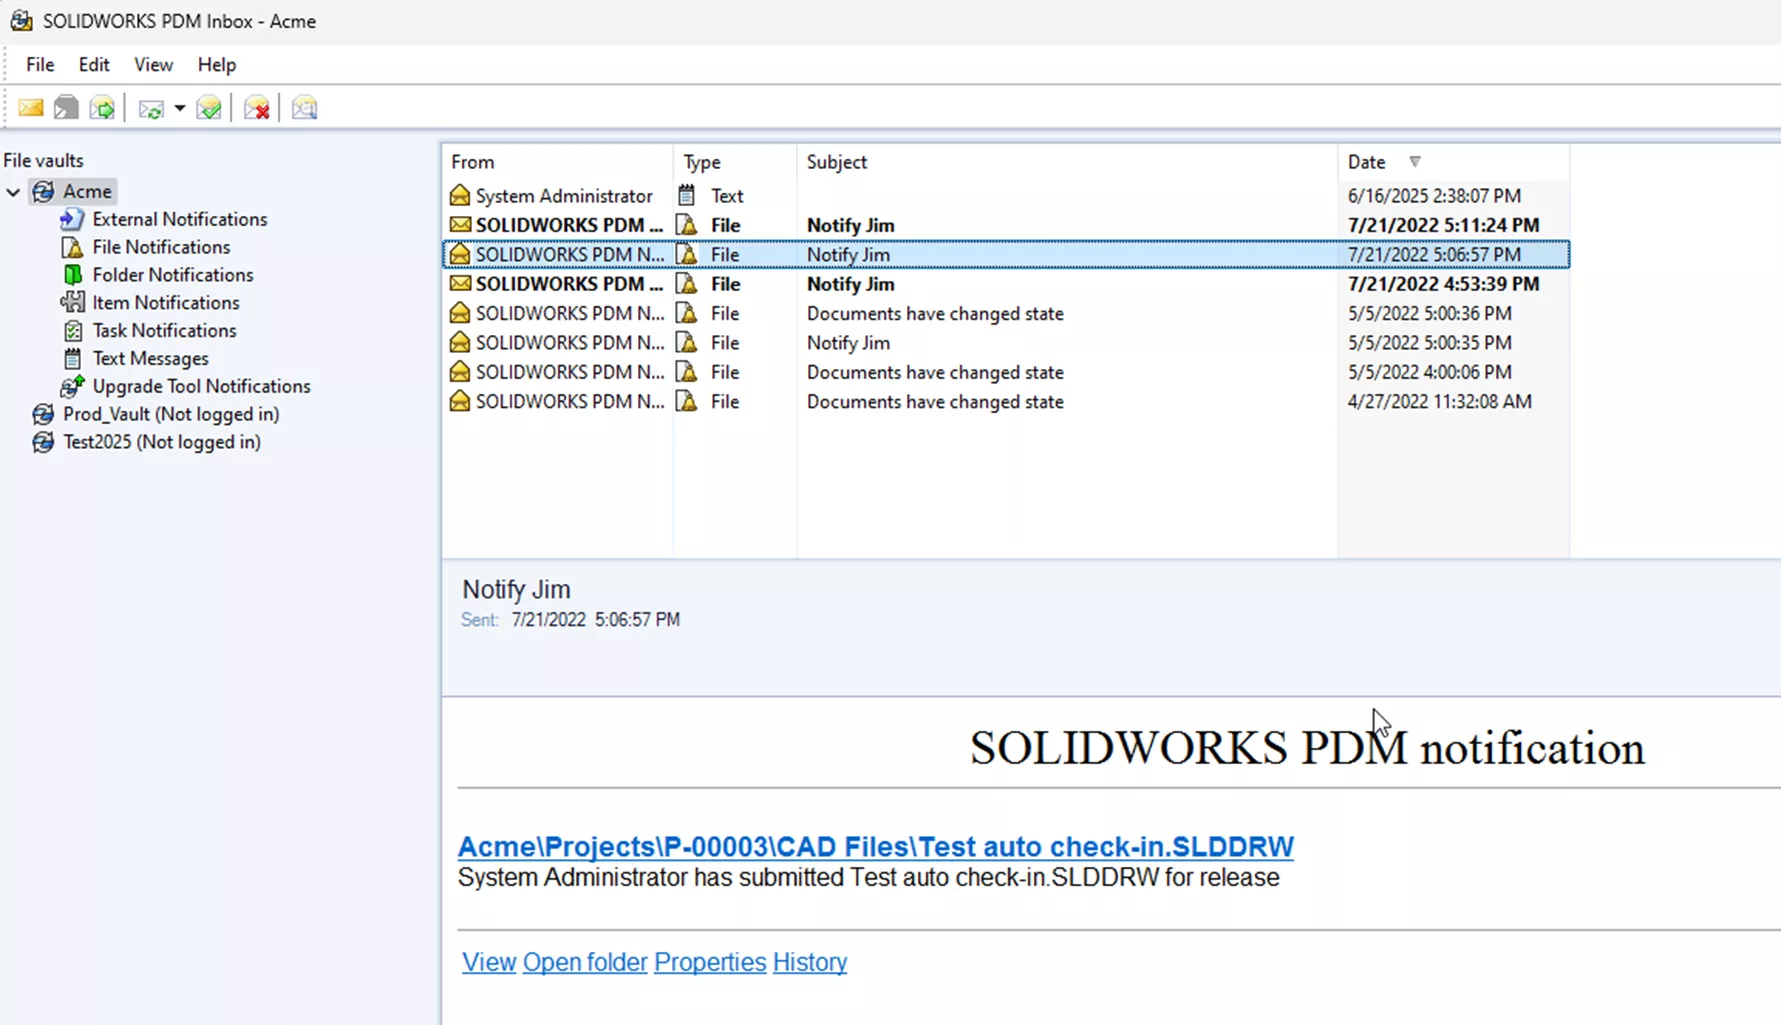Open the Test auto check-in.SLDDRW file path link

pyautogui.click(x=875, y=846)
